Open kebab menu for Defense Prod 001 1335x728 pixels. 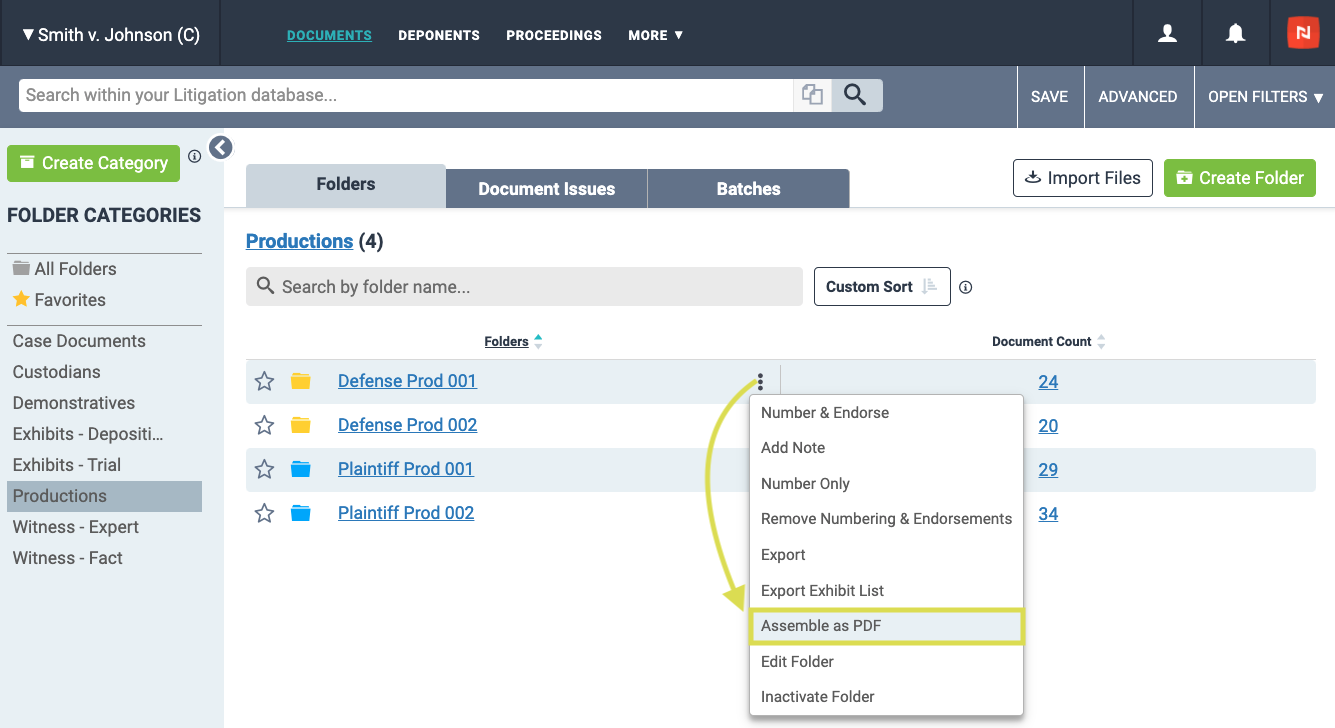pos(760,382)
